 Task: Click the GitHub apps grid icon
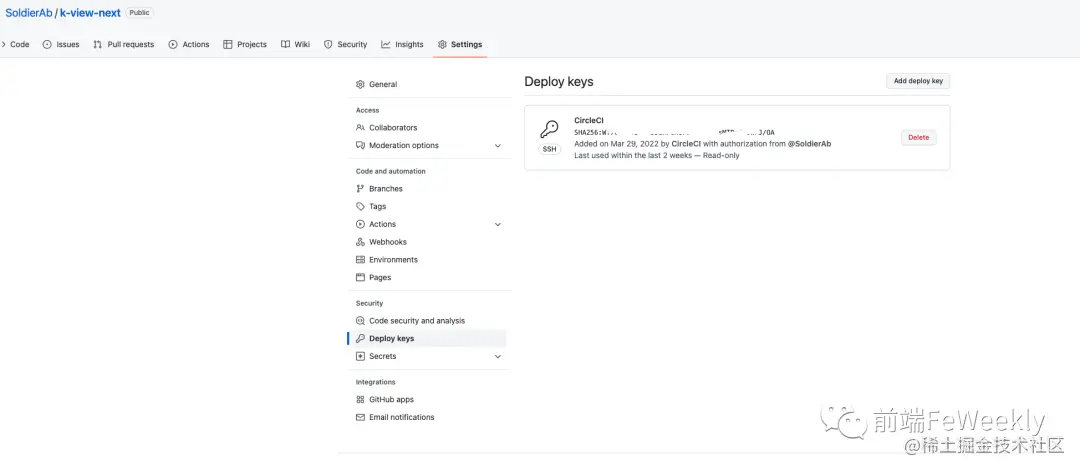[360, 399]
